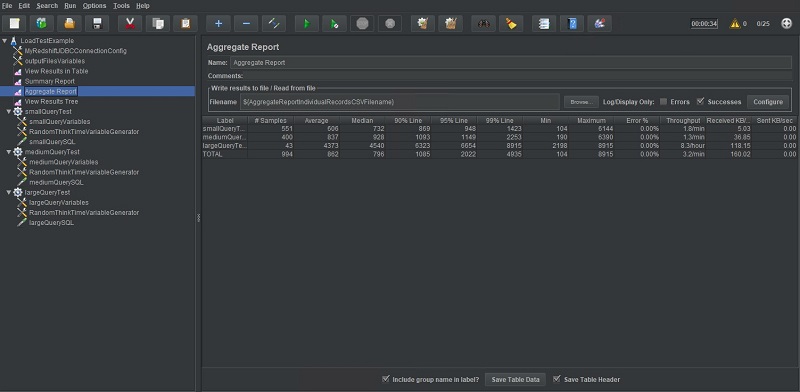Open the Help menu
This screenshot has height=392, width=800.
pyautogui.click(x=143, y=6)
